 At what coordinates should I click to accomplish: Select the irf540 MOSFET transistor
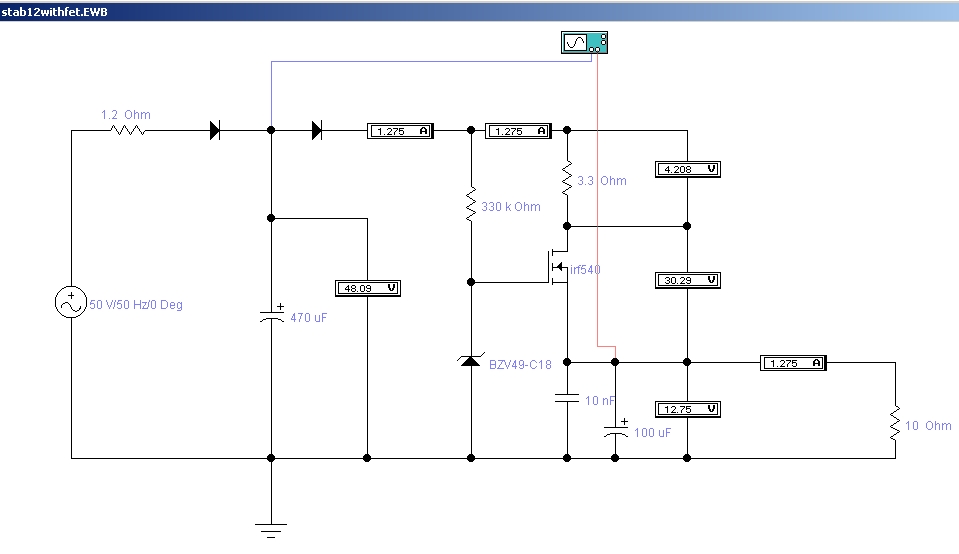pos(558,267)
